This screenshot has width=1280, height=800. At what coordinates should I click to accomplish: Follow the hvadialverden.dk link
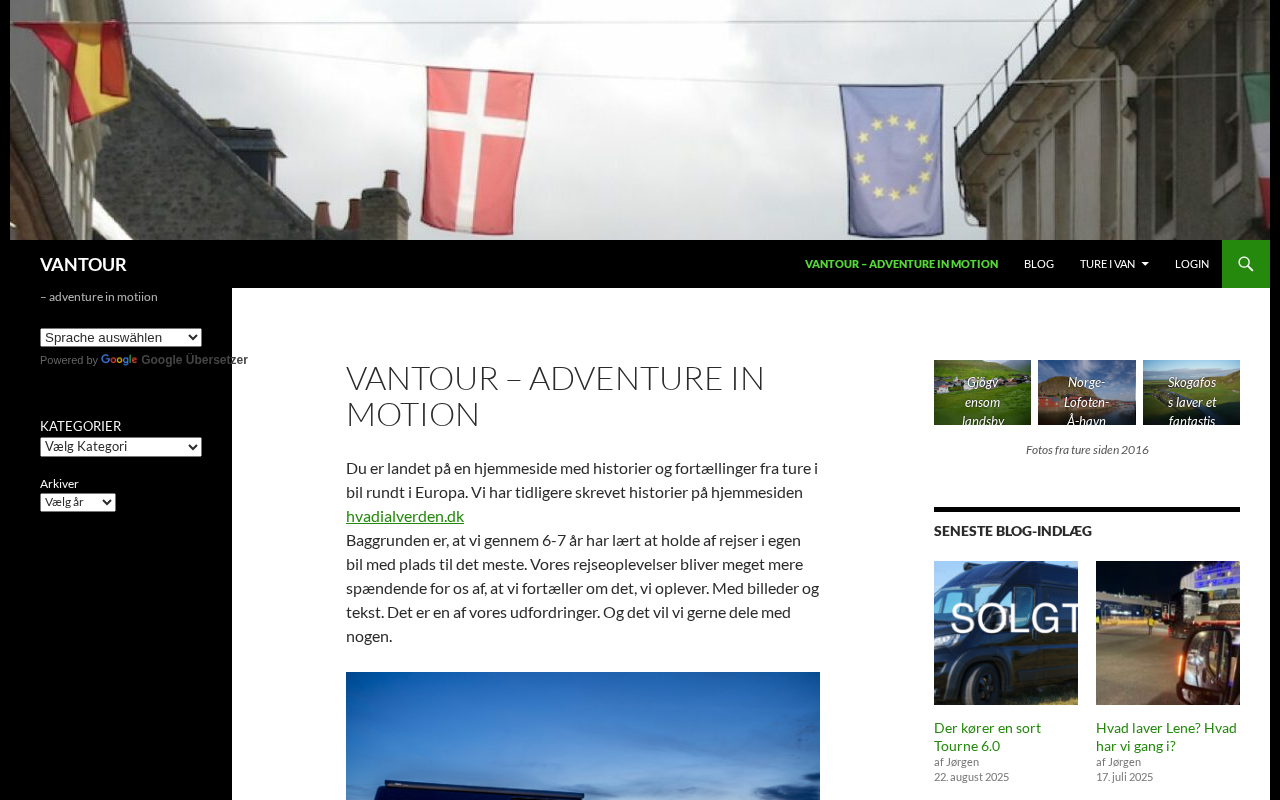click(405, 516)
